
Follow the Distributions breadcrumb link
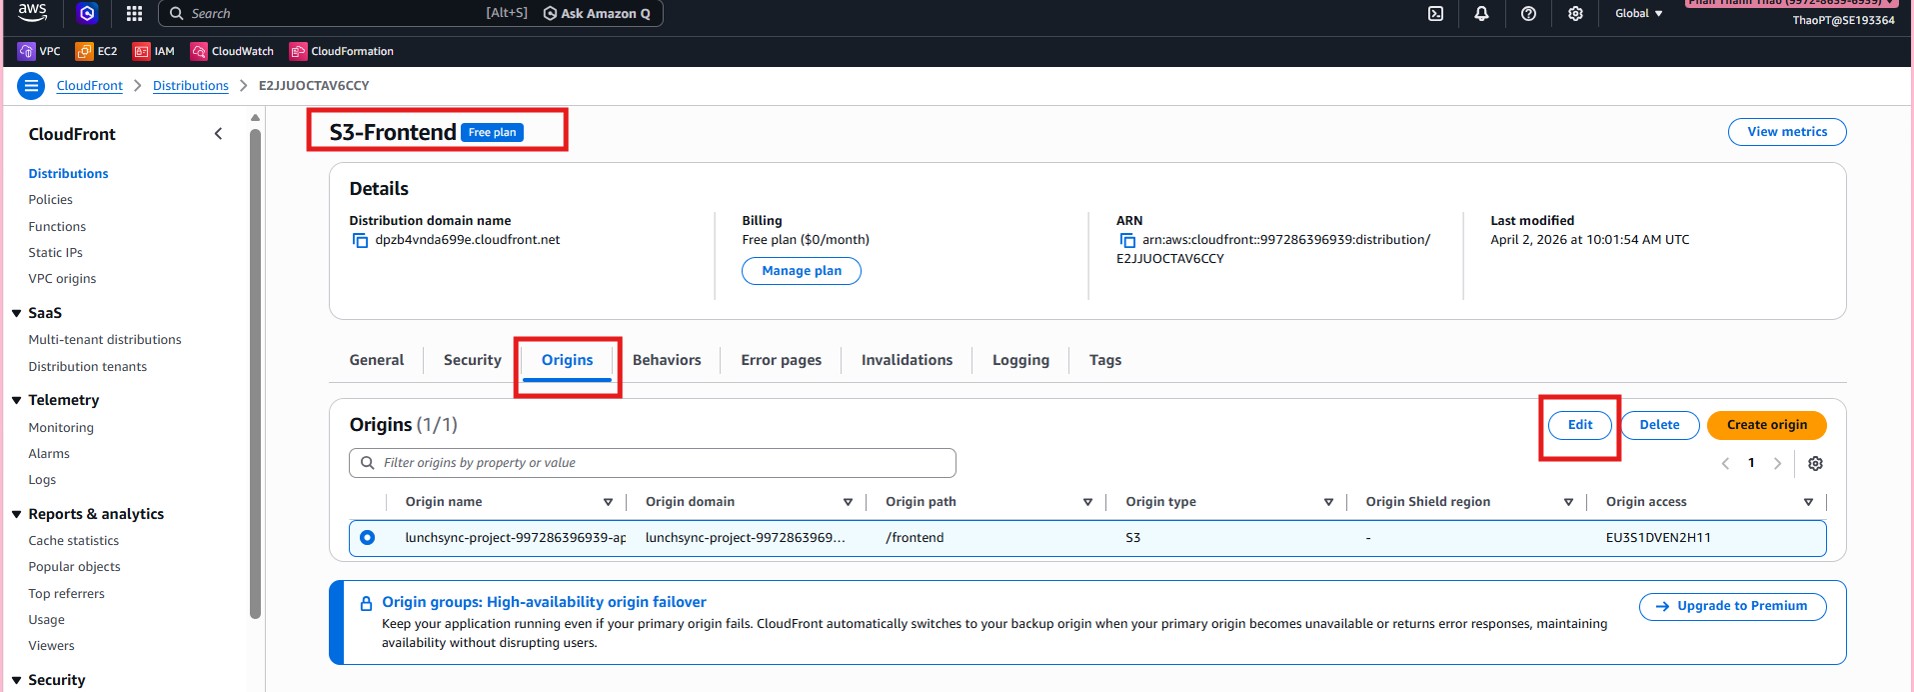point(191,86)
